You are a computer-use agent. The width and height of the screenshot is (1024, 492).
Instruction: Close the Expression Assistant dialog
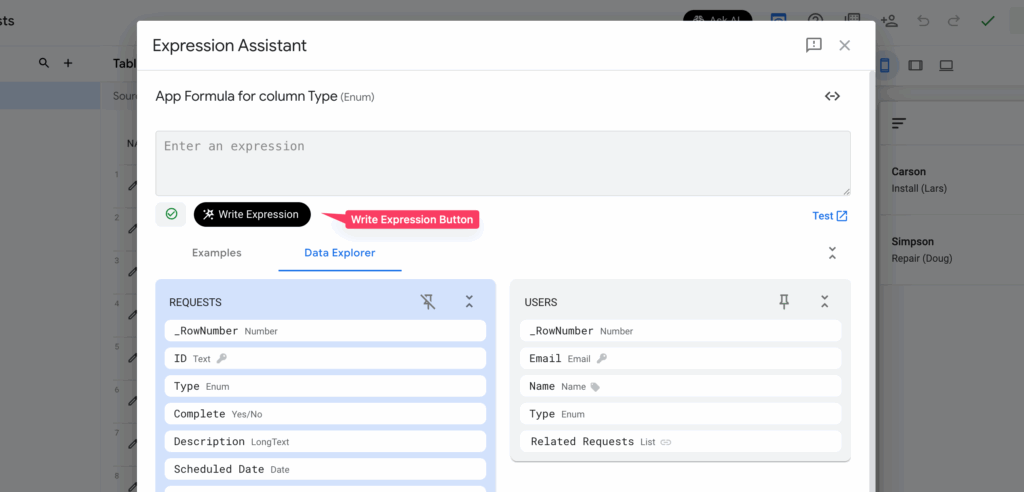pyautogui.click(x=844, y=45)
